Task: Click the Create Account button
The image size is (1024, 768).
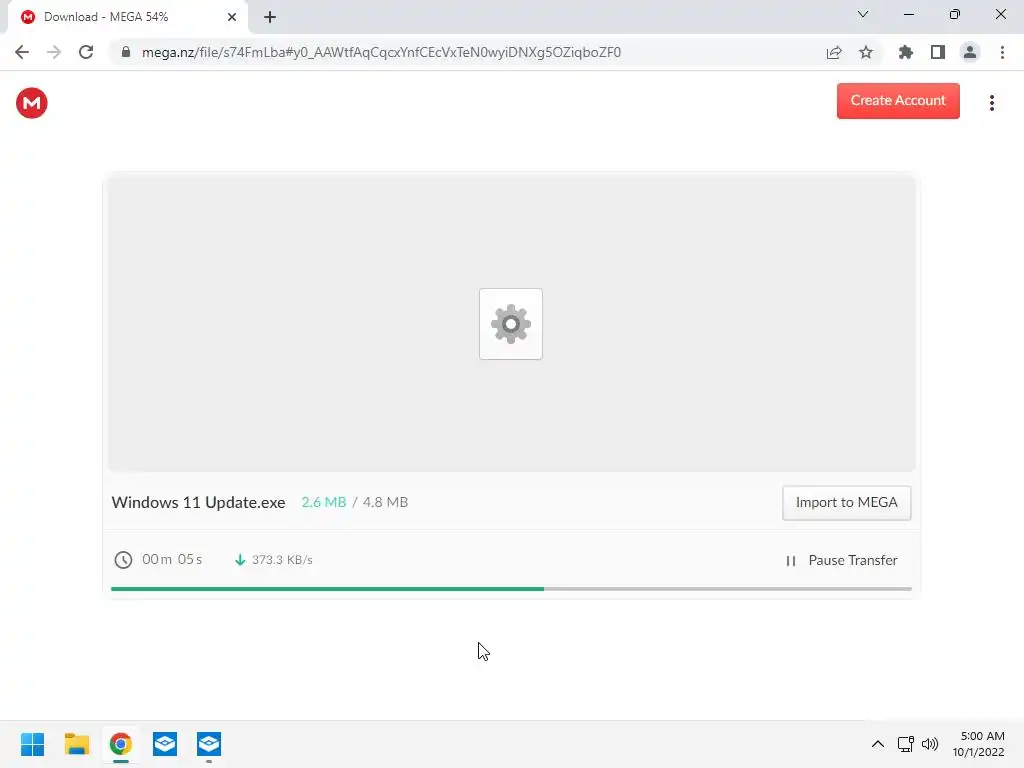Action: pos(898,101)
